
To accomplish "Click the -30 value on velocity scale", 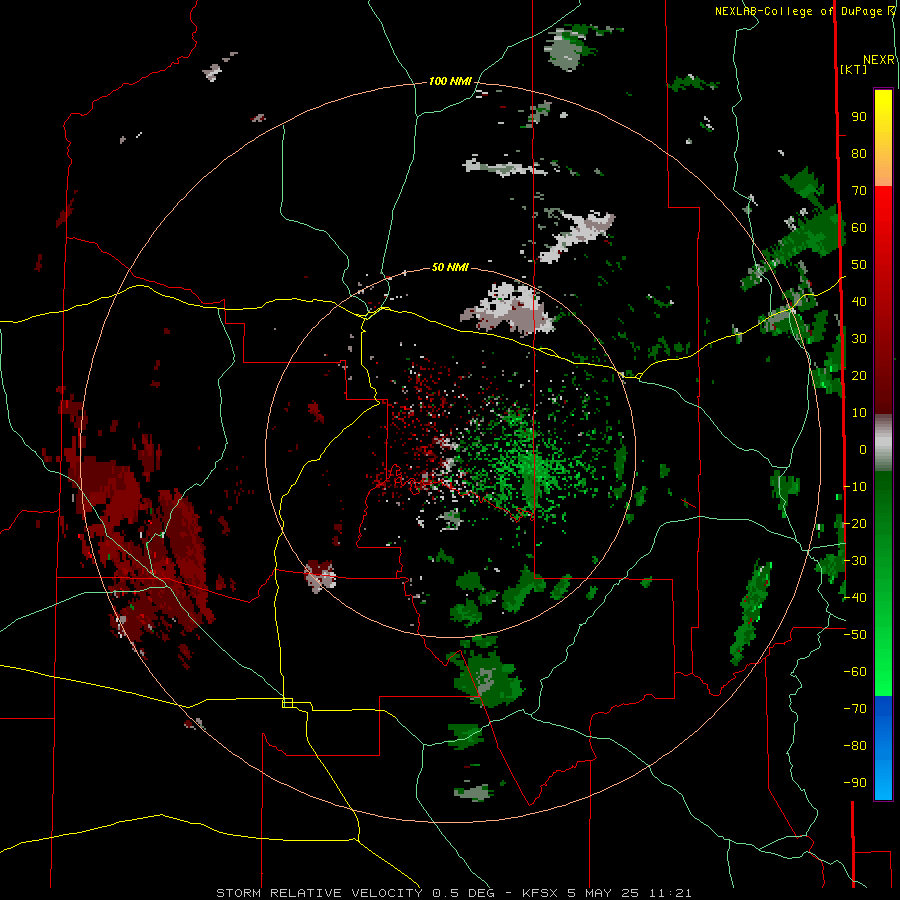I will 855,561.
